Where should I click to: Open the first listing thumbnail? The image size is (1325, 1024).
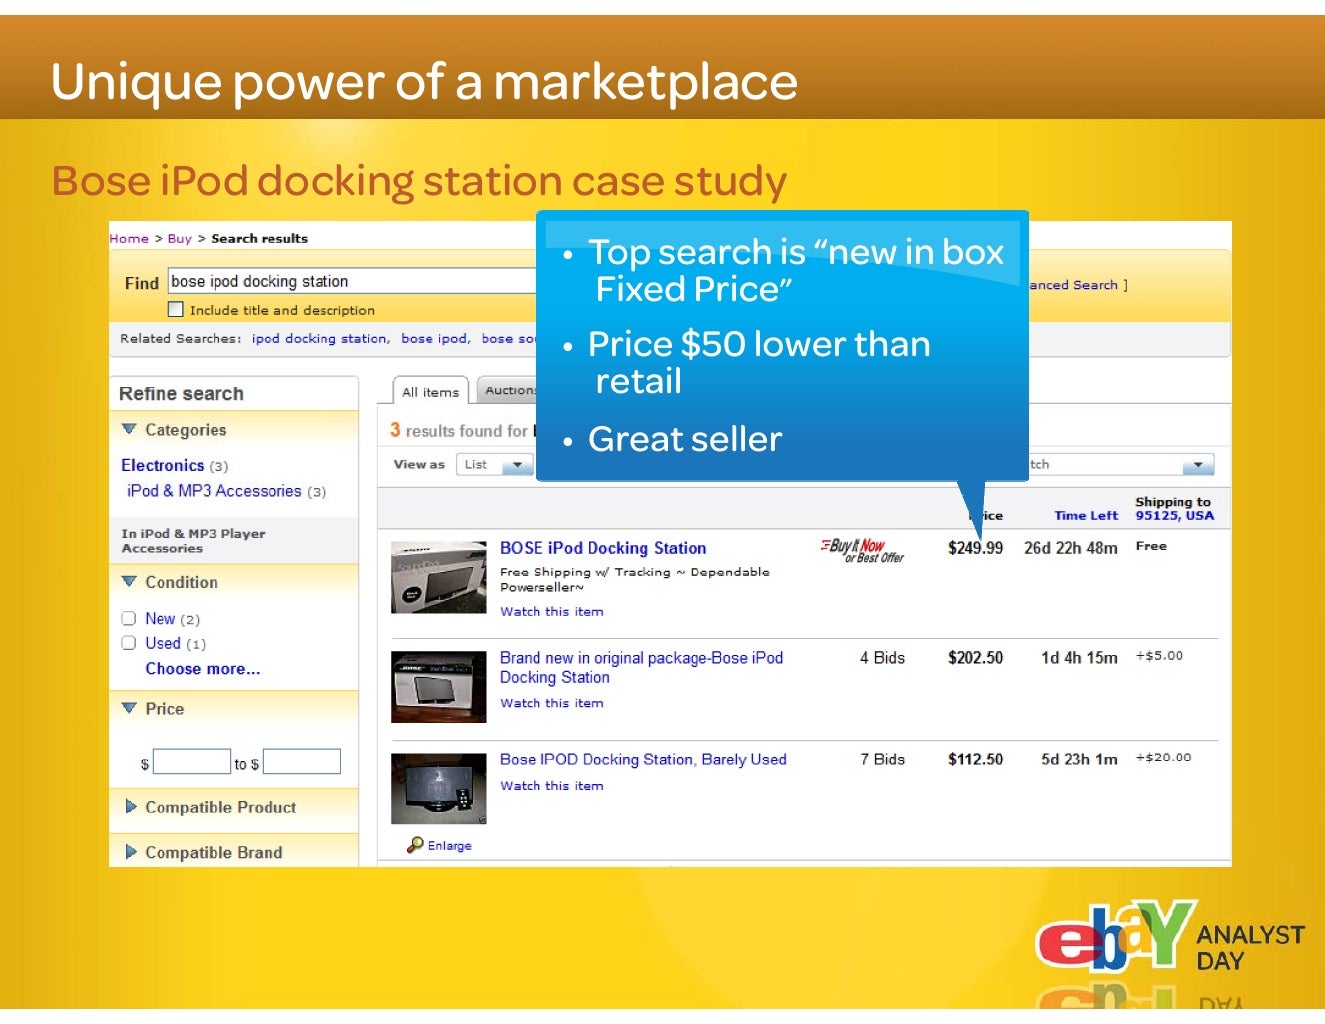coord(439,577)
